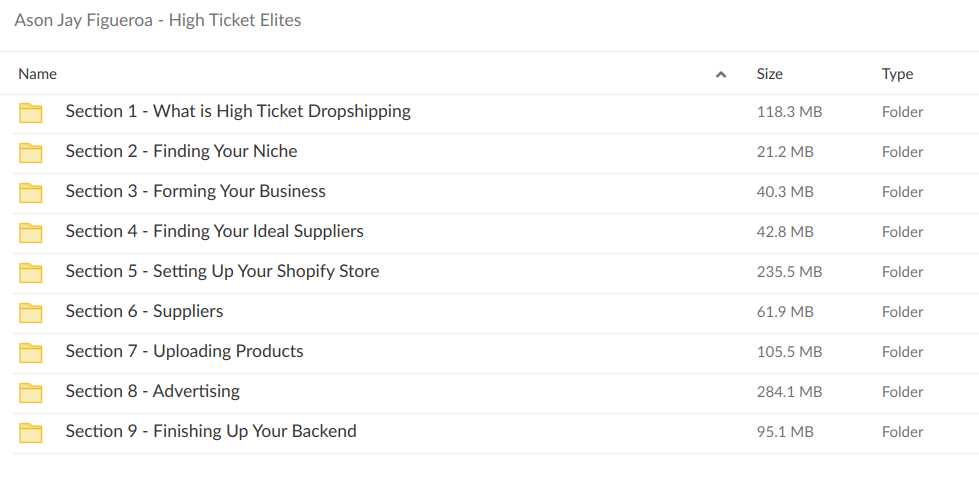Open Section 6 - Suppliers folder
Screen dimensions: 979x486
pyautogui.click(x=144, y=311)
